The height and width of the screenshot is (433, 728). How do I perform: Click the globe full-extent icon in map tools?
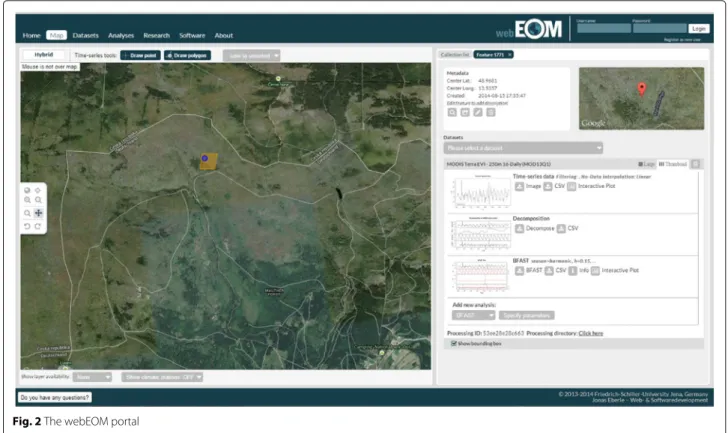tap(27, 190)
